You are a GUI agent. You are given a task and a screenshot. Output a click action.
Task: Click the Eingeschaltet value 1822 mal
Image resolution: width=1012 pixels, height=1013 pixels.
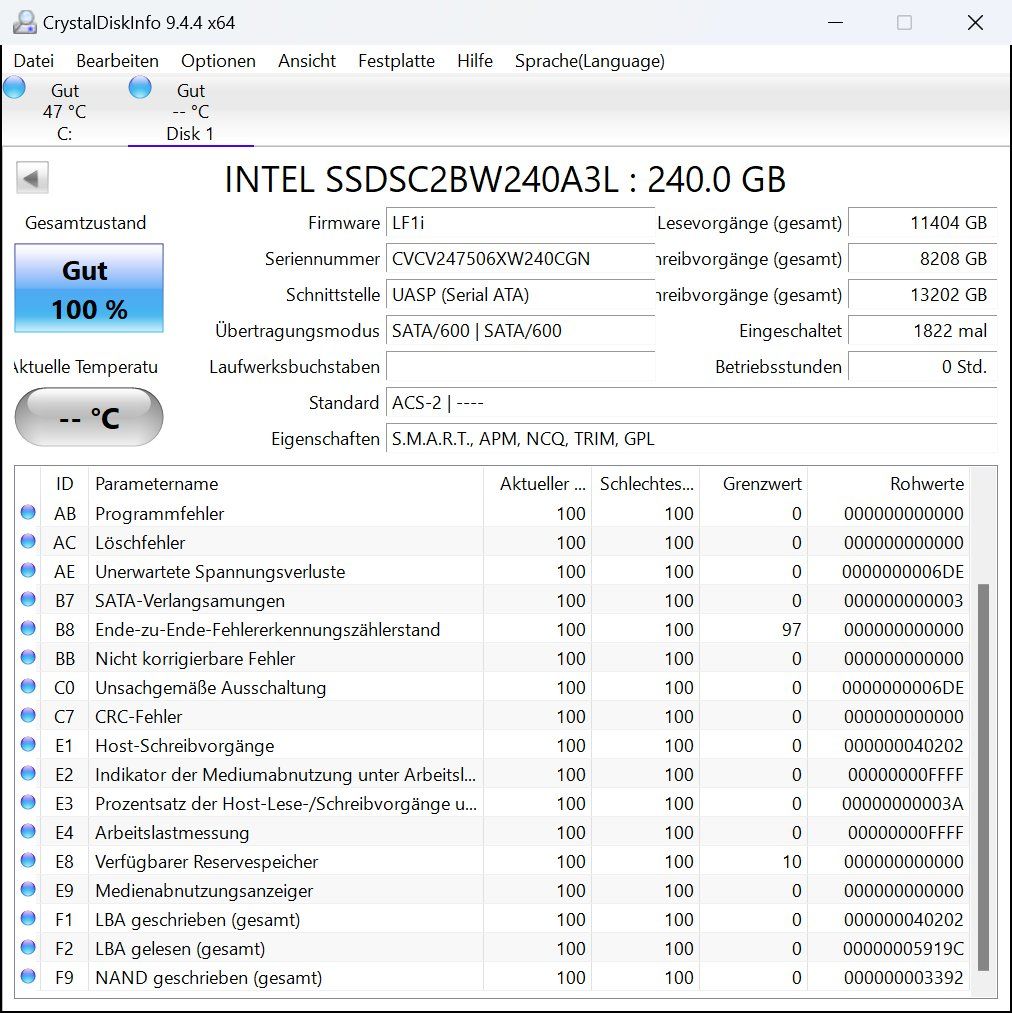[922, 331]
